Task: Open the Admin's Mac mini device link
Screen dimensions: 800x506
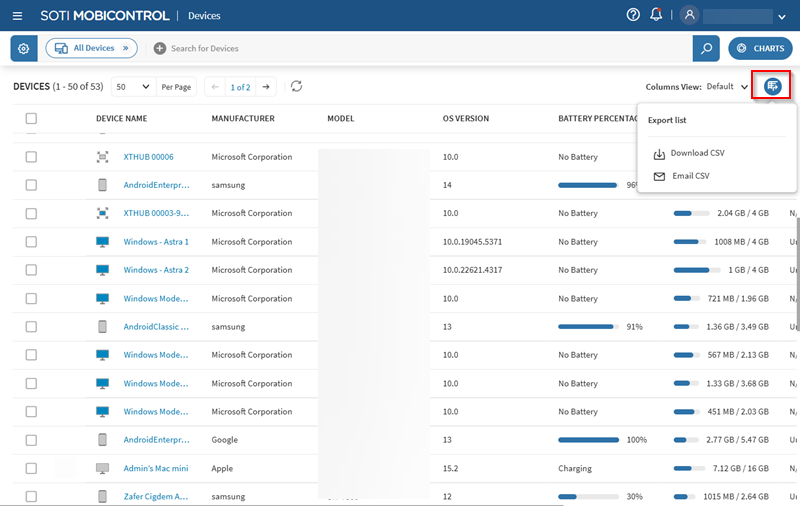Action: tap(157, 468)
